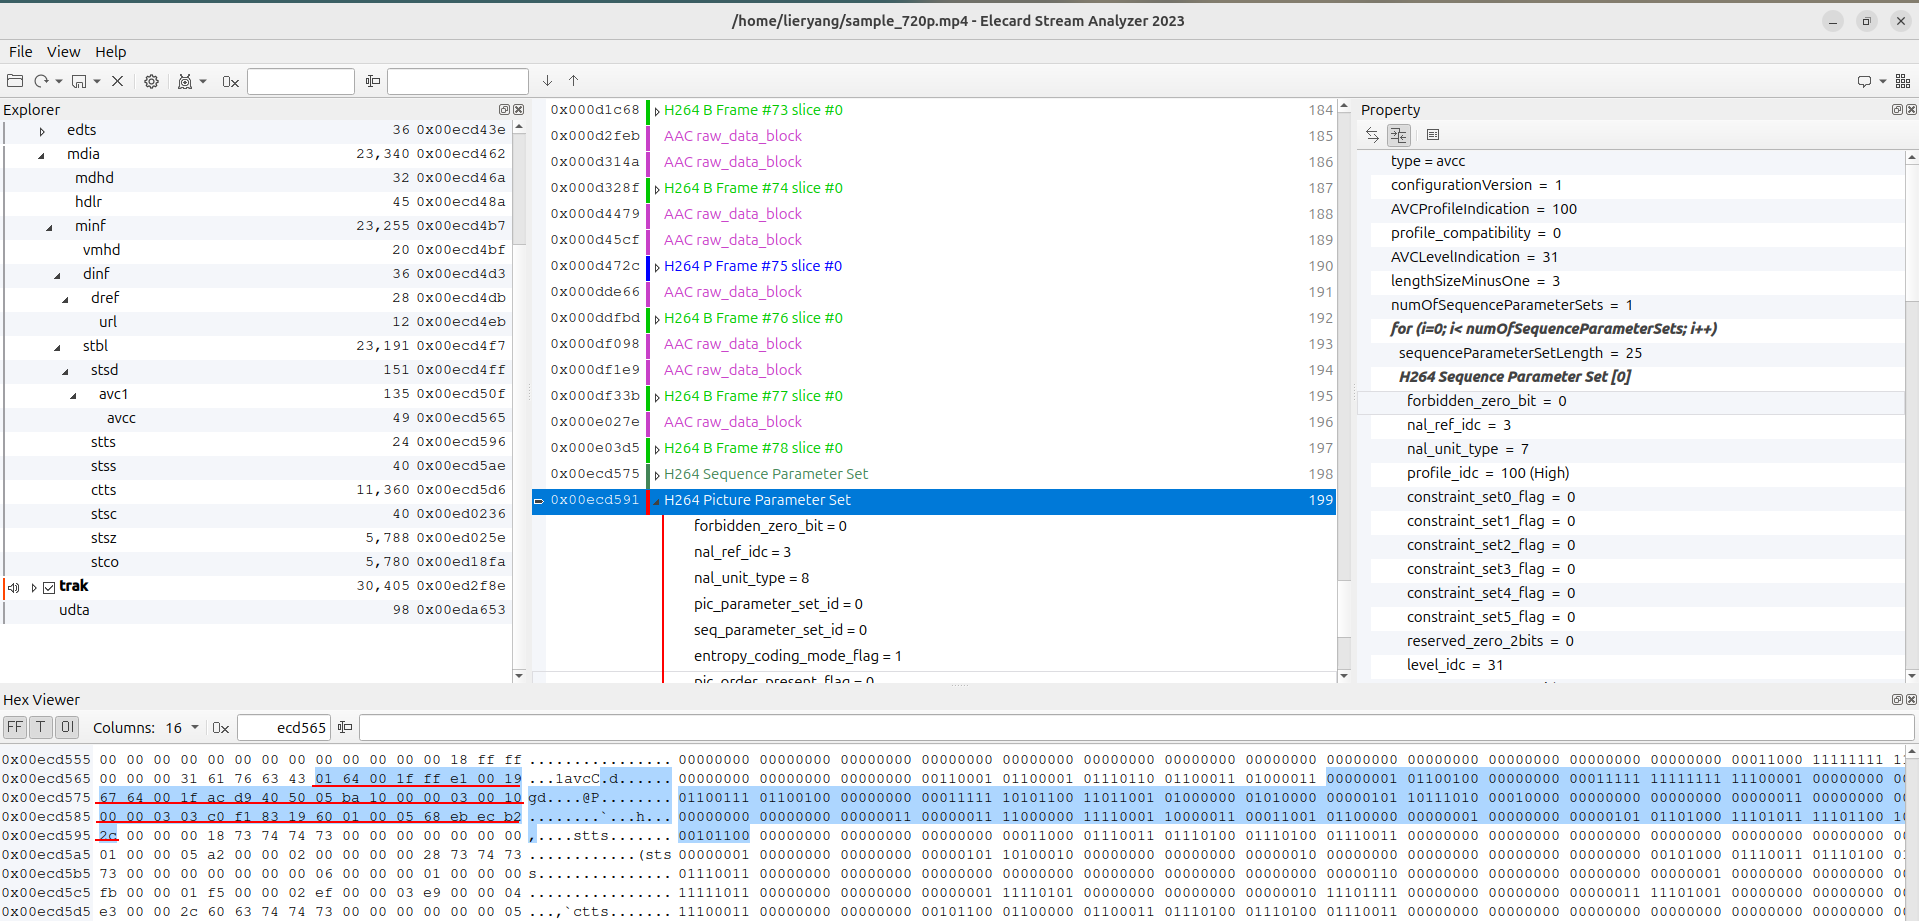This screenshot has width=1919, height=921.
Task: Float the Property panel
Action: coord(1897,110)
